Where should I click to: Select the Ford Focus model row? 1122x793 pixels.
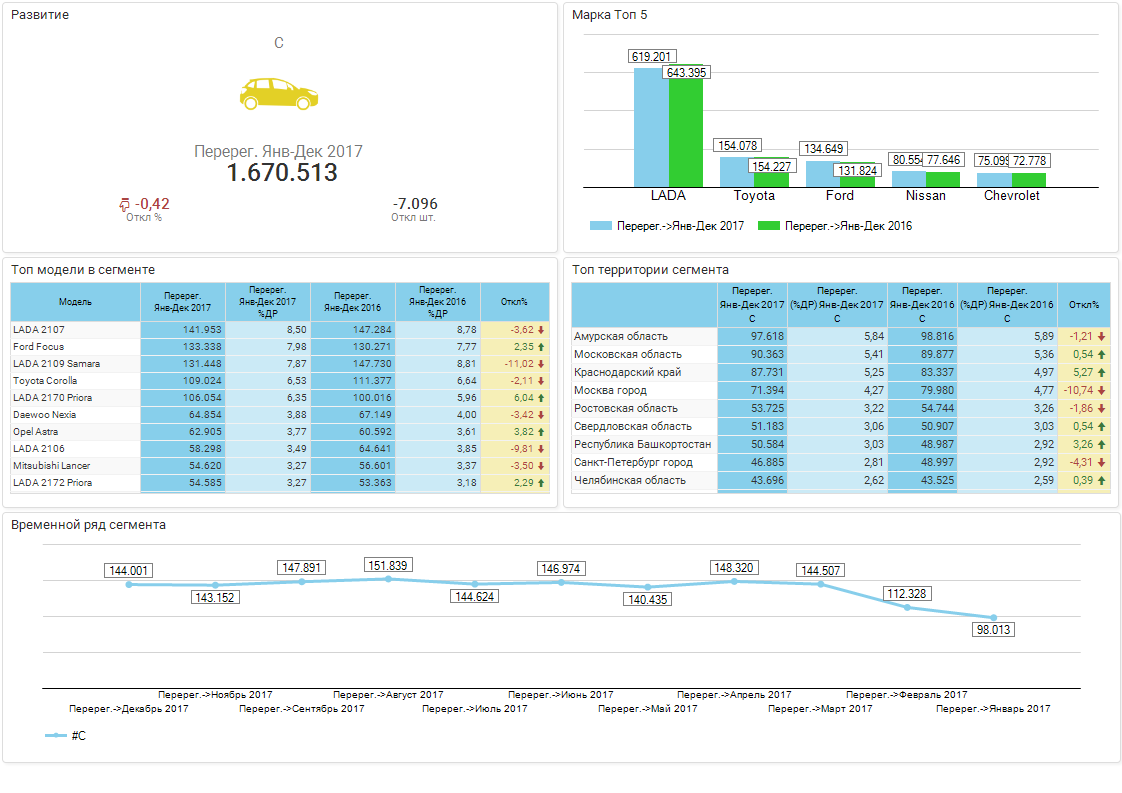point(280,347)
